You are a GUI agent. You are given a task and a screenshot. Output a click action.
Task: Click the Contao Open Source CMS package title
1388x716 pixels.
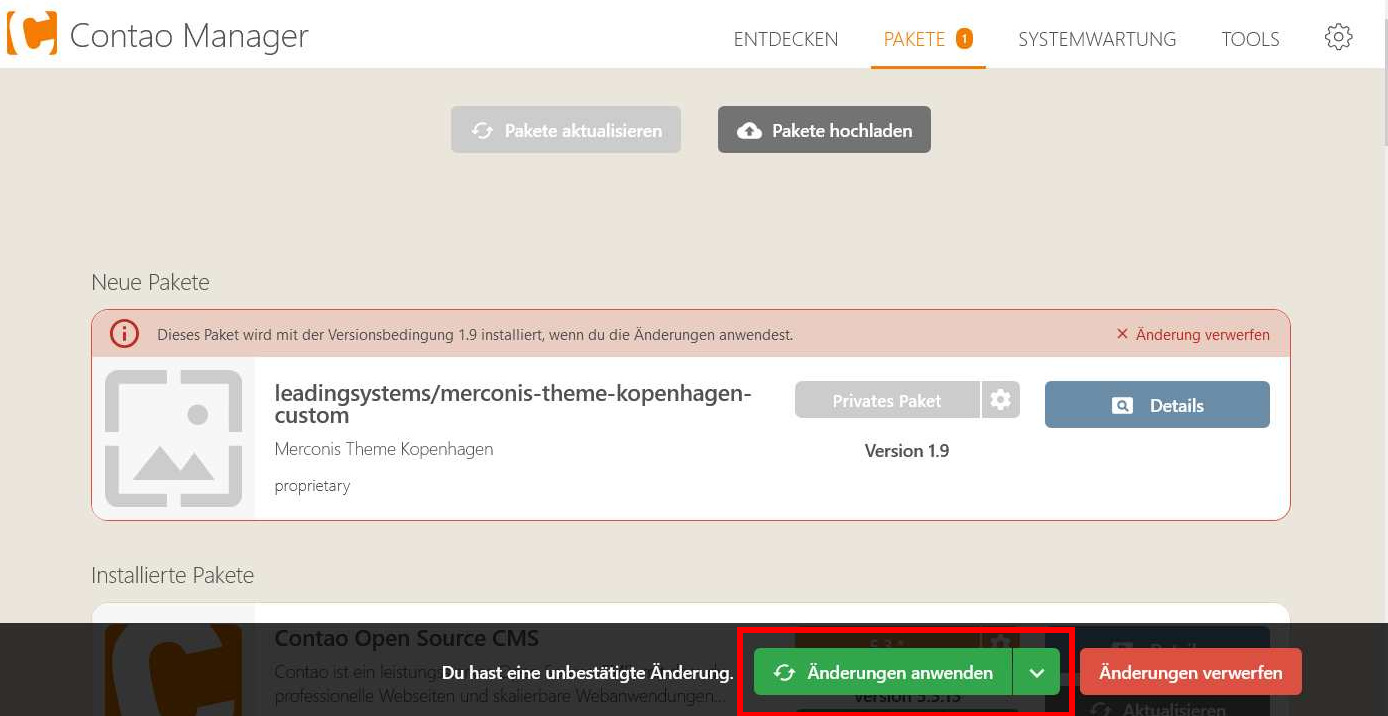[406, 638]
